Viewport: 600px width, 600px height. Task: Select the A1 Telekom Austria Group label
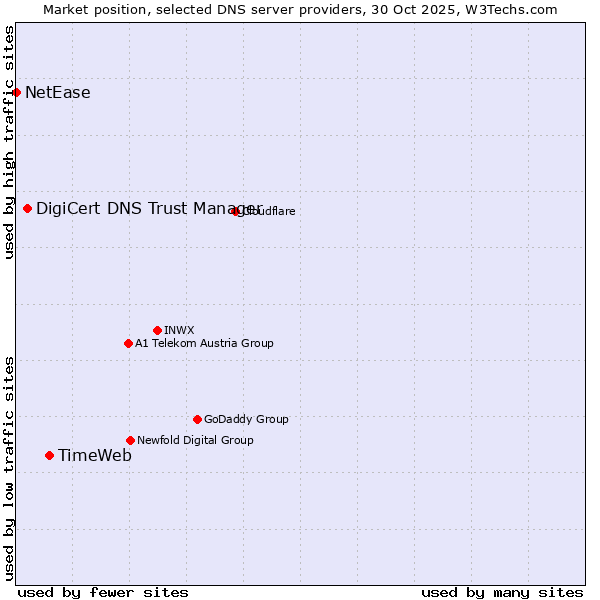(204, 344)
